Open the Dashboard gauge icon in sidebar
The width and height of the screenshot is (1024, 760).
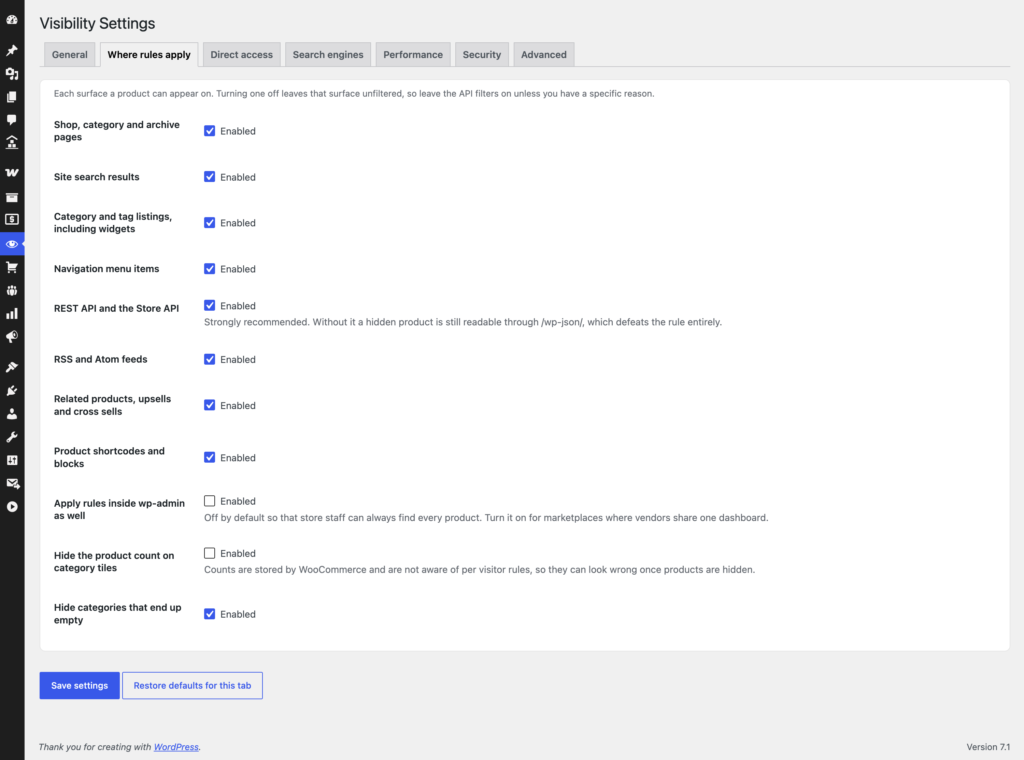12,20
